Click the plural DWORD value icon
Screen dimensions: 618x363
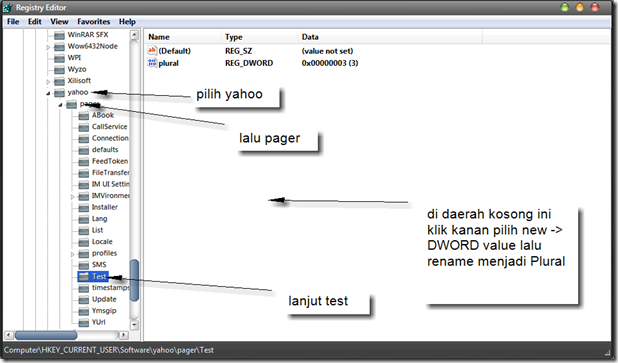[x=152, y=63]
